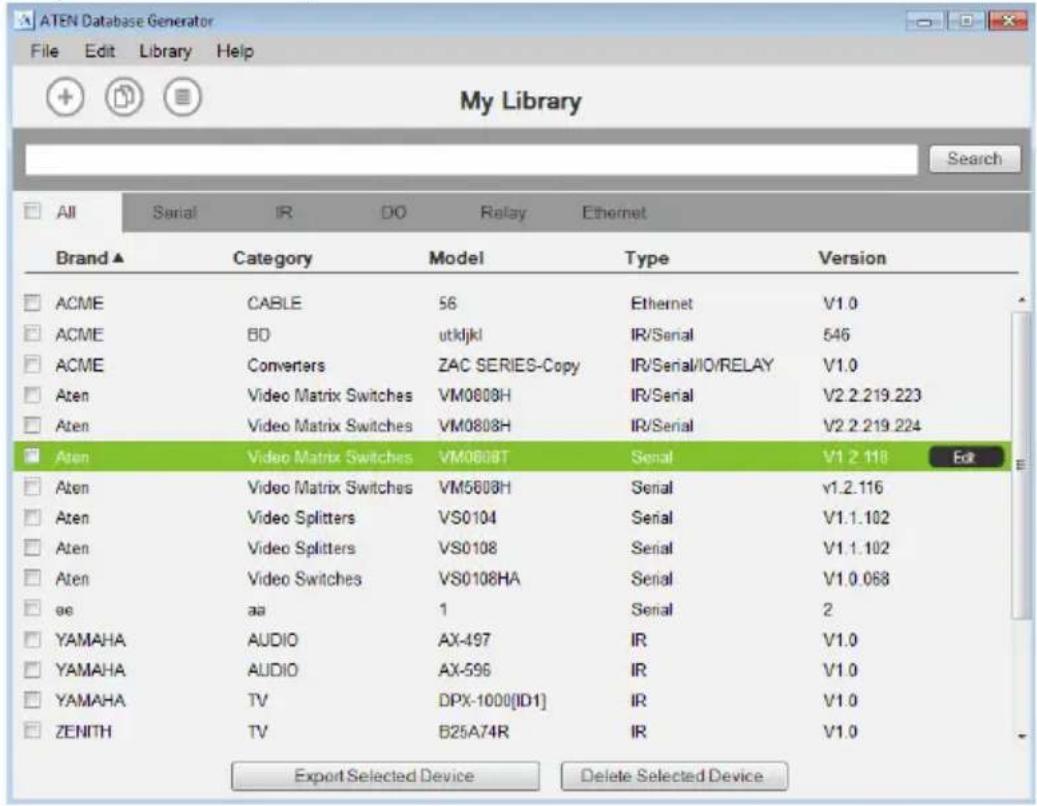This screenshot has width=1037, height=806.
Task: Click Edit on the VM0808T row
Action: [x=966, y=457]
